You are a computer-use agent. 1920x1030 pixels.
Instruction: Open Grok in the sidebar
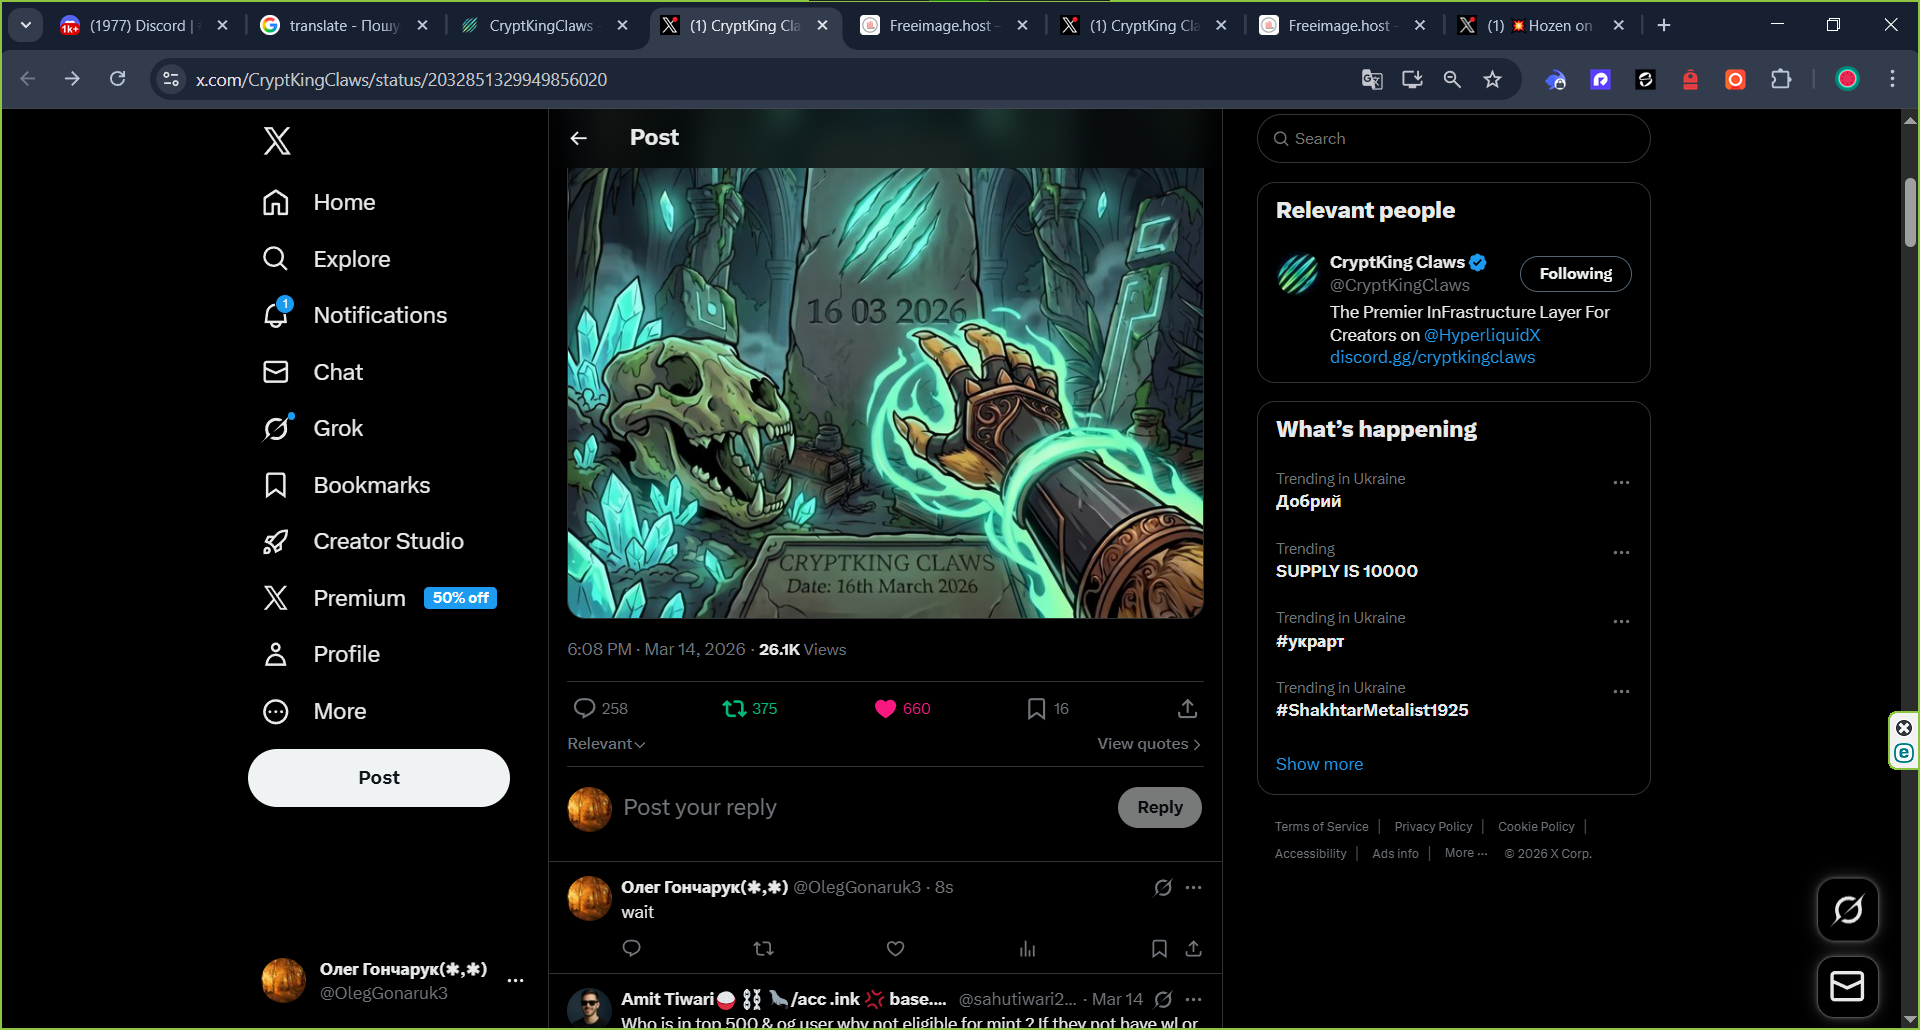tap(312, 428)
